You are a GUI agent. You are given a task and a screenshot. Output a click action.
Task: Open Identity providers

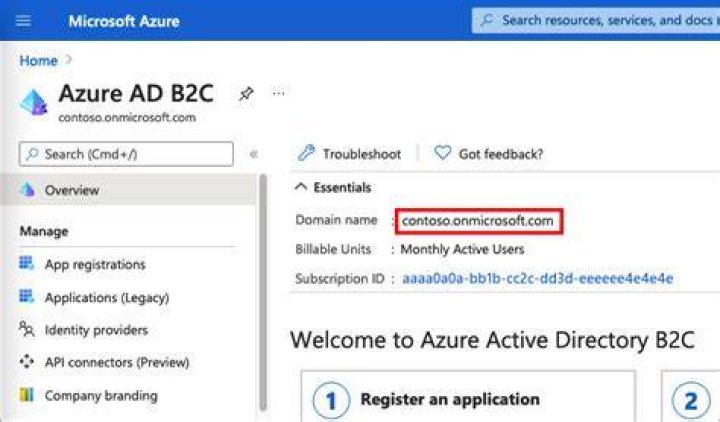pyautogui.click(x=96, y=330)
